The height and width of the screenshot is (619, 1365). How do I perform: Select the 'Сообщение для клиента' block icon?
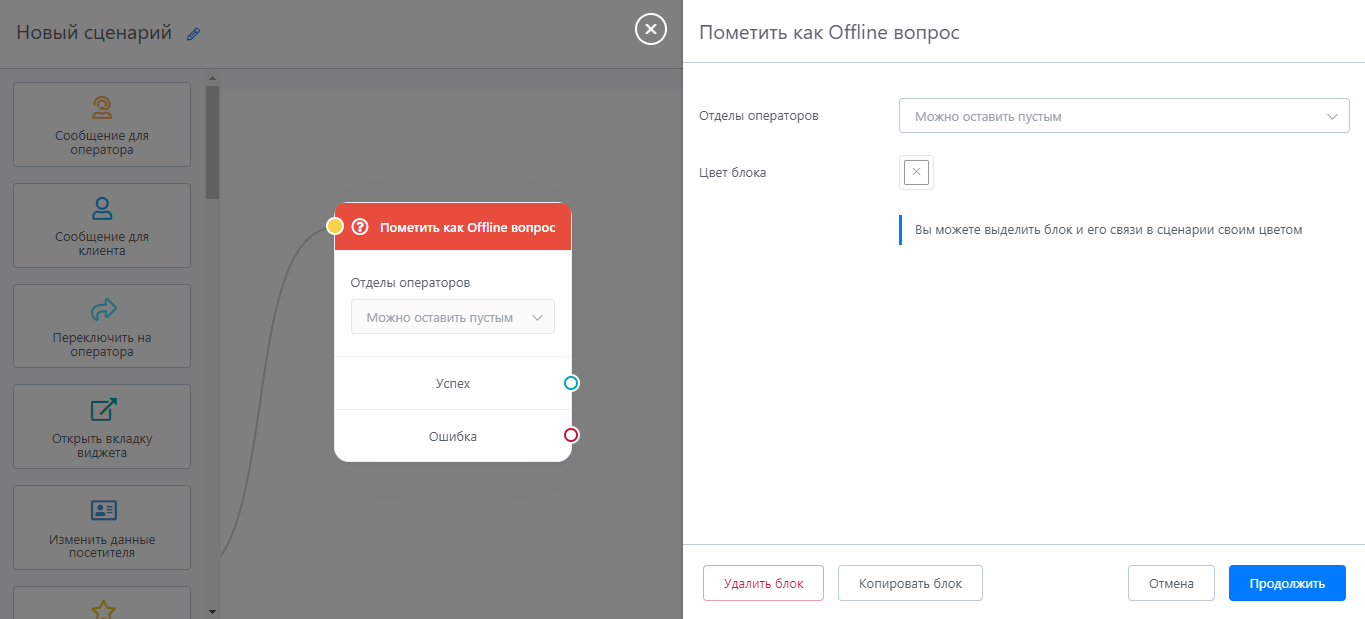tap(101, 208)
